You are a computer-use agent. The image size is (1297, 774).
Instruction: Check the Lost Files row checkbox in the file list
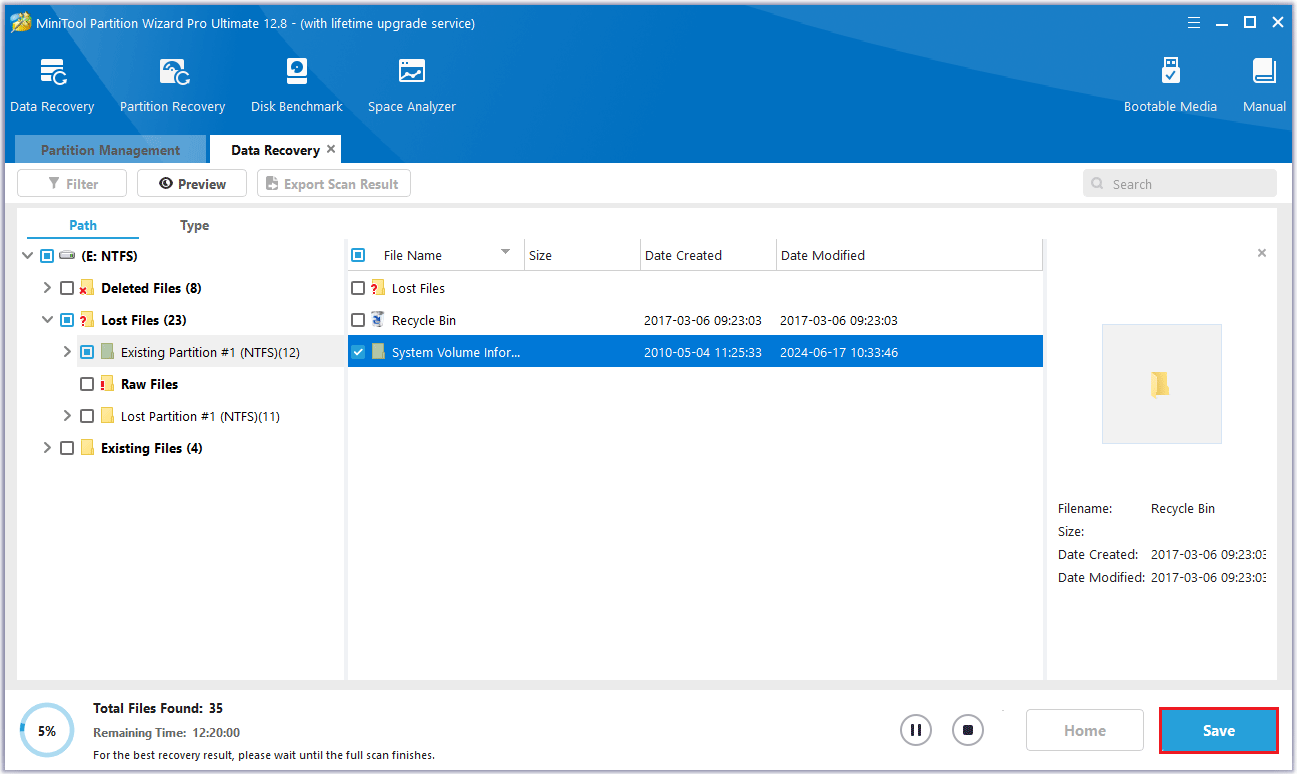[358, 288]
